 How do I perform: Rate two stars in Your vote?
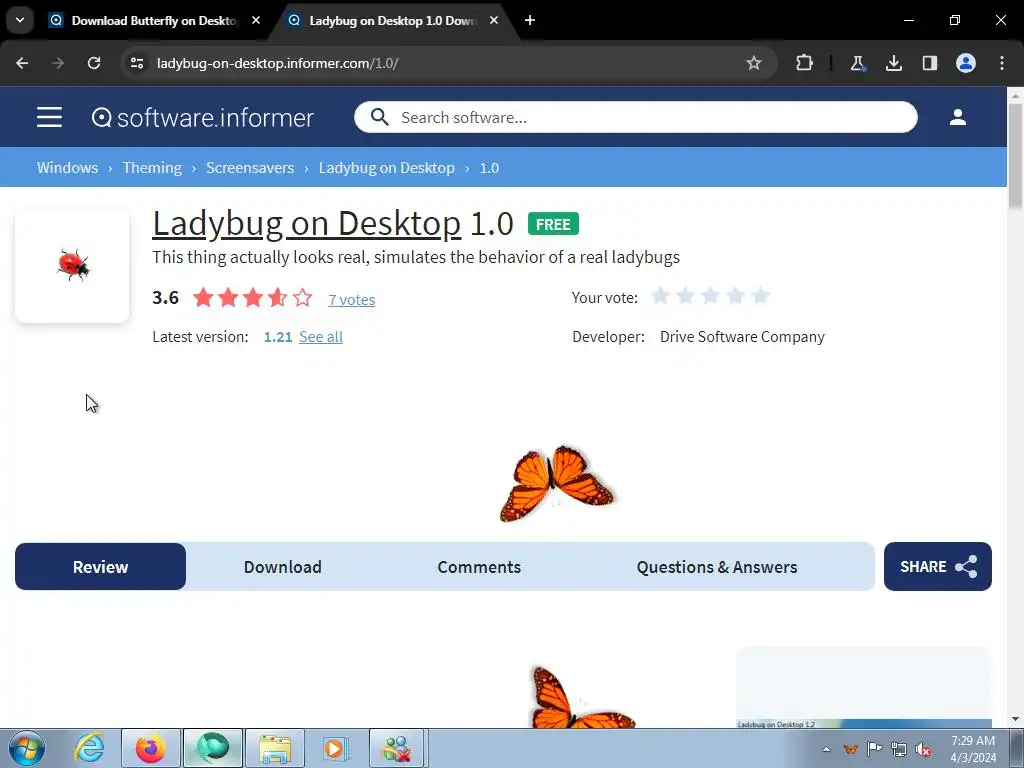686,296
